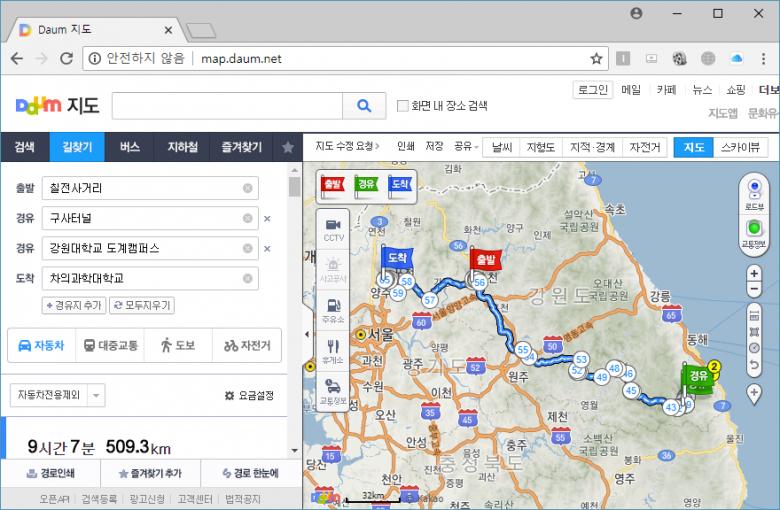Click the zoom out minus button

click(754, 289)
